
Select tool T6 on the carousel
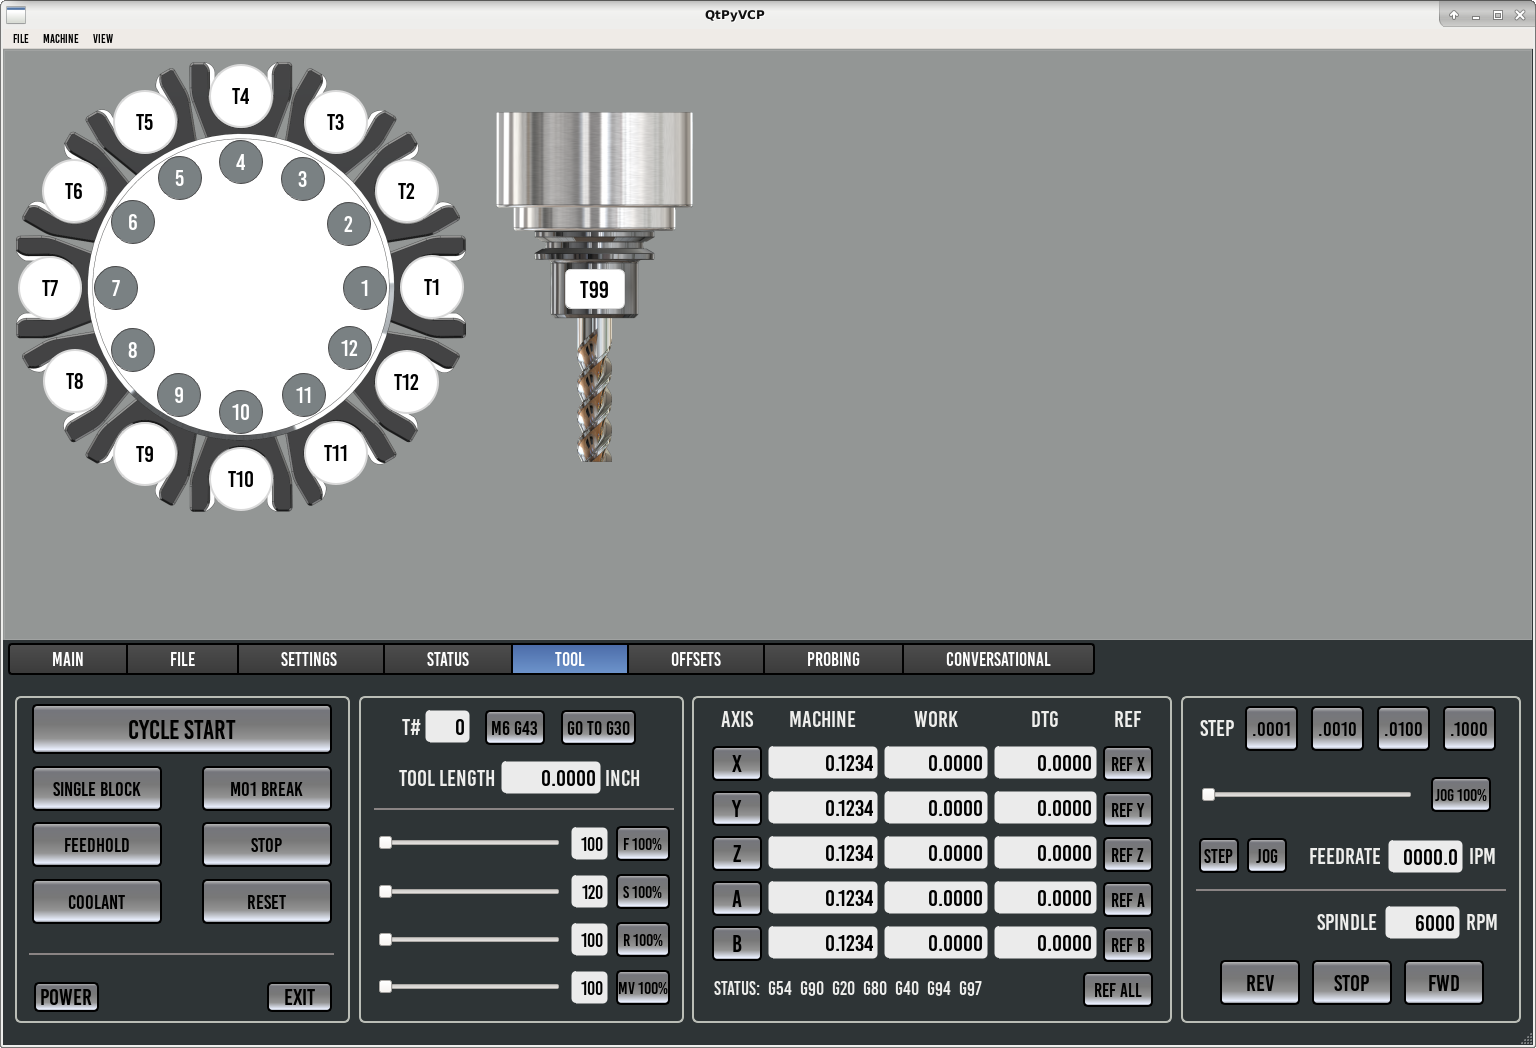(x=74, y=191)
